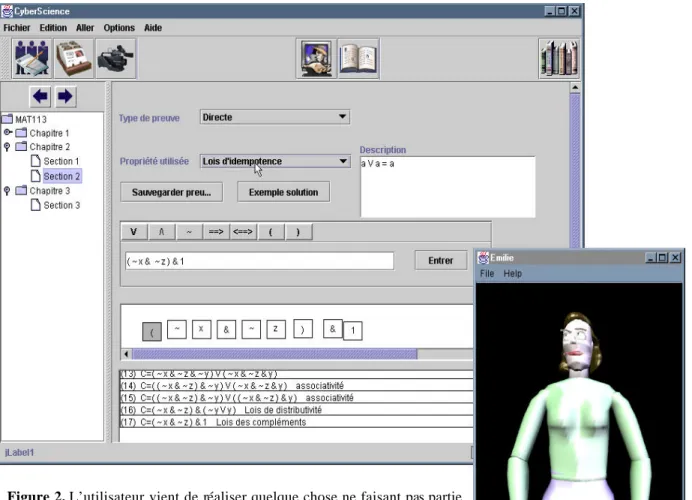Collapse the Chapitre 2 tree node handle
The image size is (692, 500).
click(7, 147)
